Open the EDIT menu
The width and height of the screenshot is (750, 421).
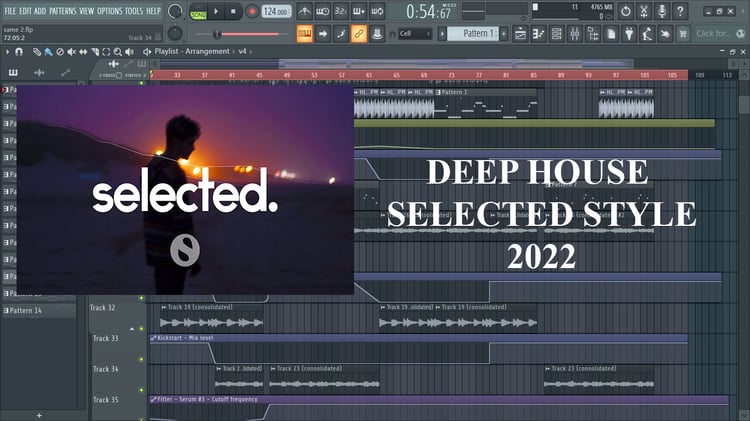[25, 11]
